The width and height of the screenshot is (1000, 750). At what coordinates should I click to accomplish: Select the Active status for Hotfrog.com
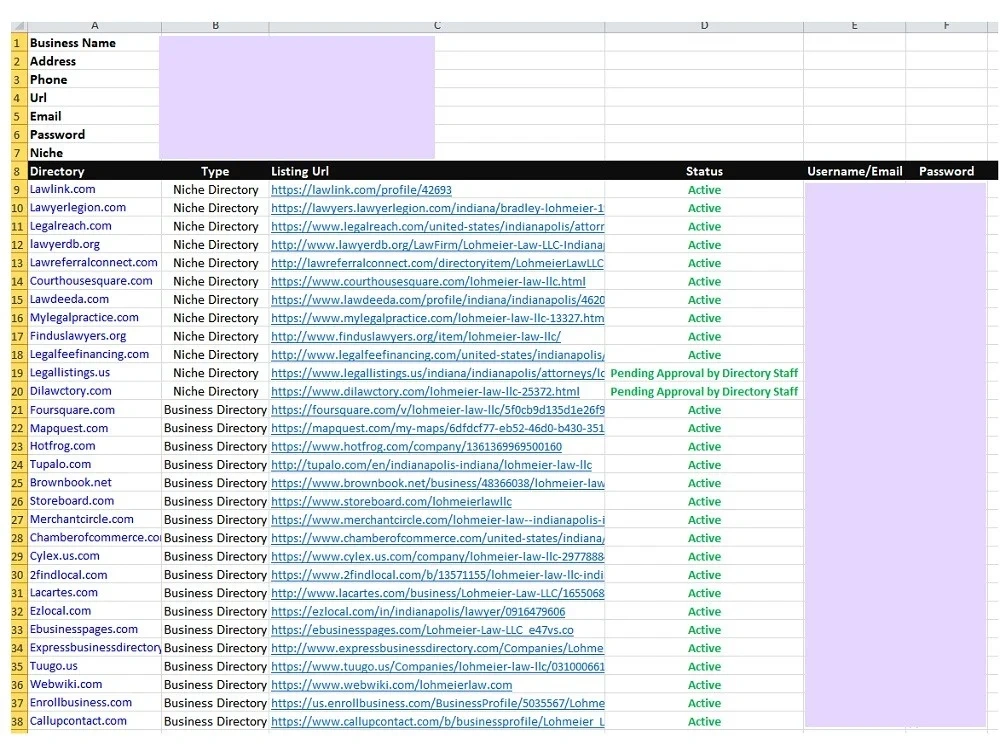[x=704, y=446]
